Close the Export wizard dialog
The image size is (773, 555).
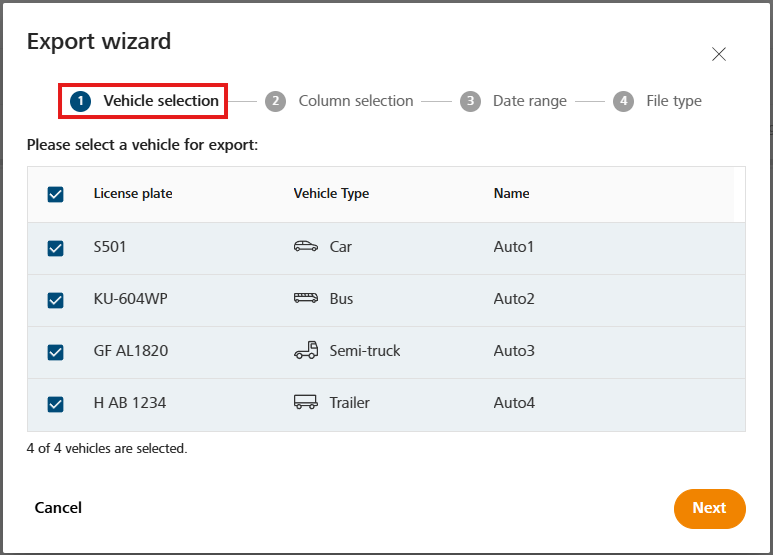click(719, 54)
